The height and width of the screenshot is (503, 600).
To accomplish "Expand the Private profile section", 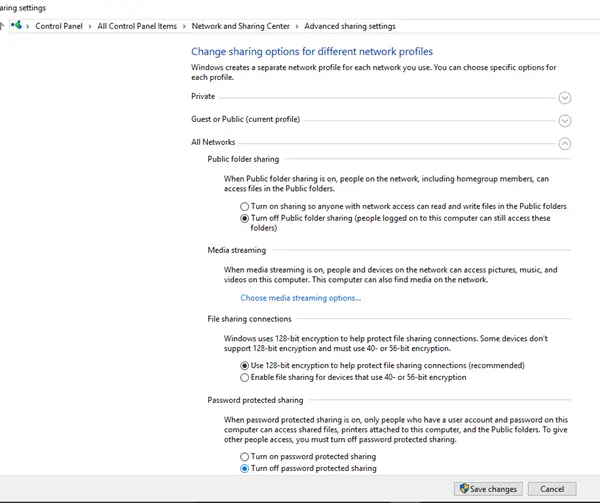I will pos(564,98).
